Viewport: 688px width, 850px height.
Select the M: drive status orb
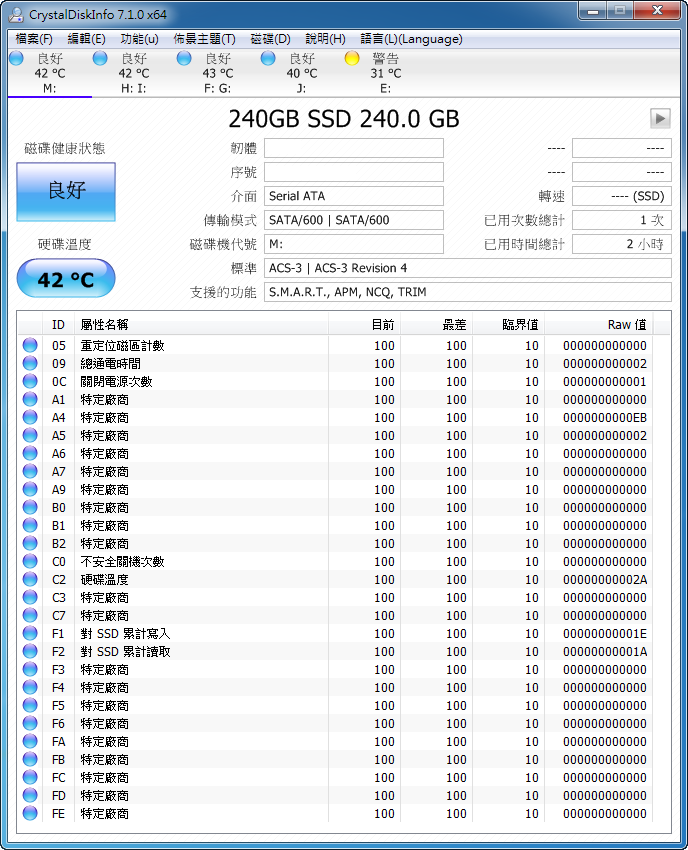tap(16, 58)
